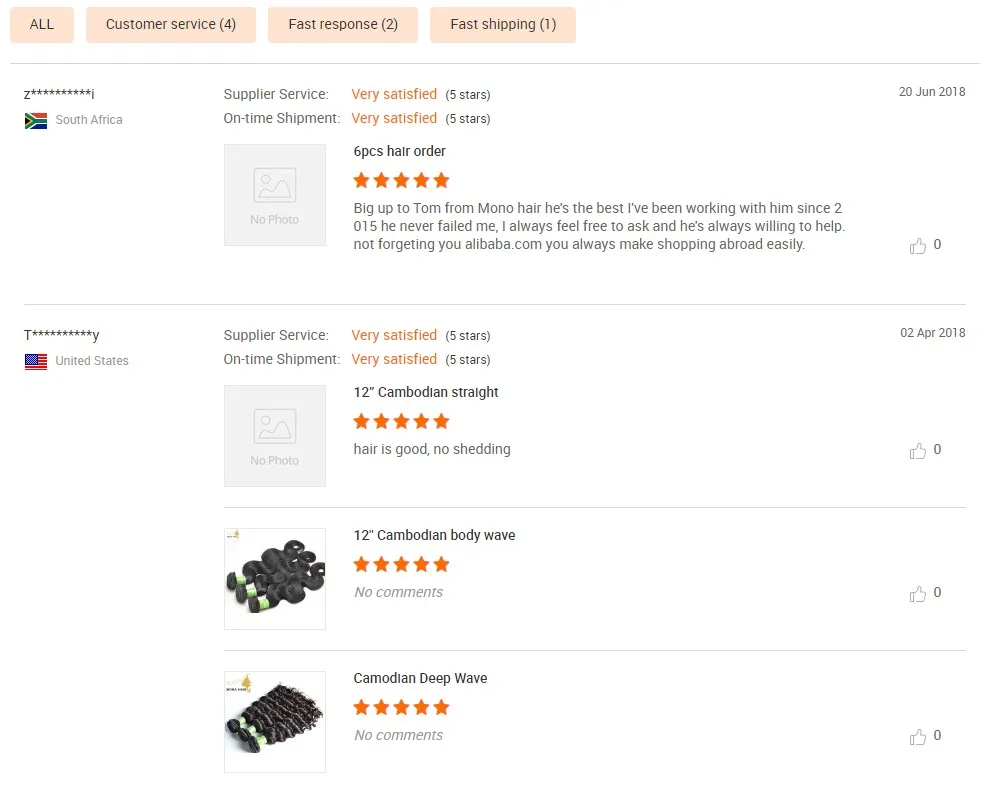Click the 12" Cambodian body wave title
Viewport: 991px width, 801px height.
434,536
